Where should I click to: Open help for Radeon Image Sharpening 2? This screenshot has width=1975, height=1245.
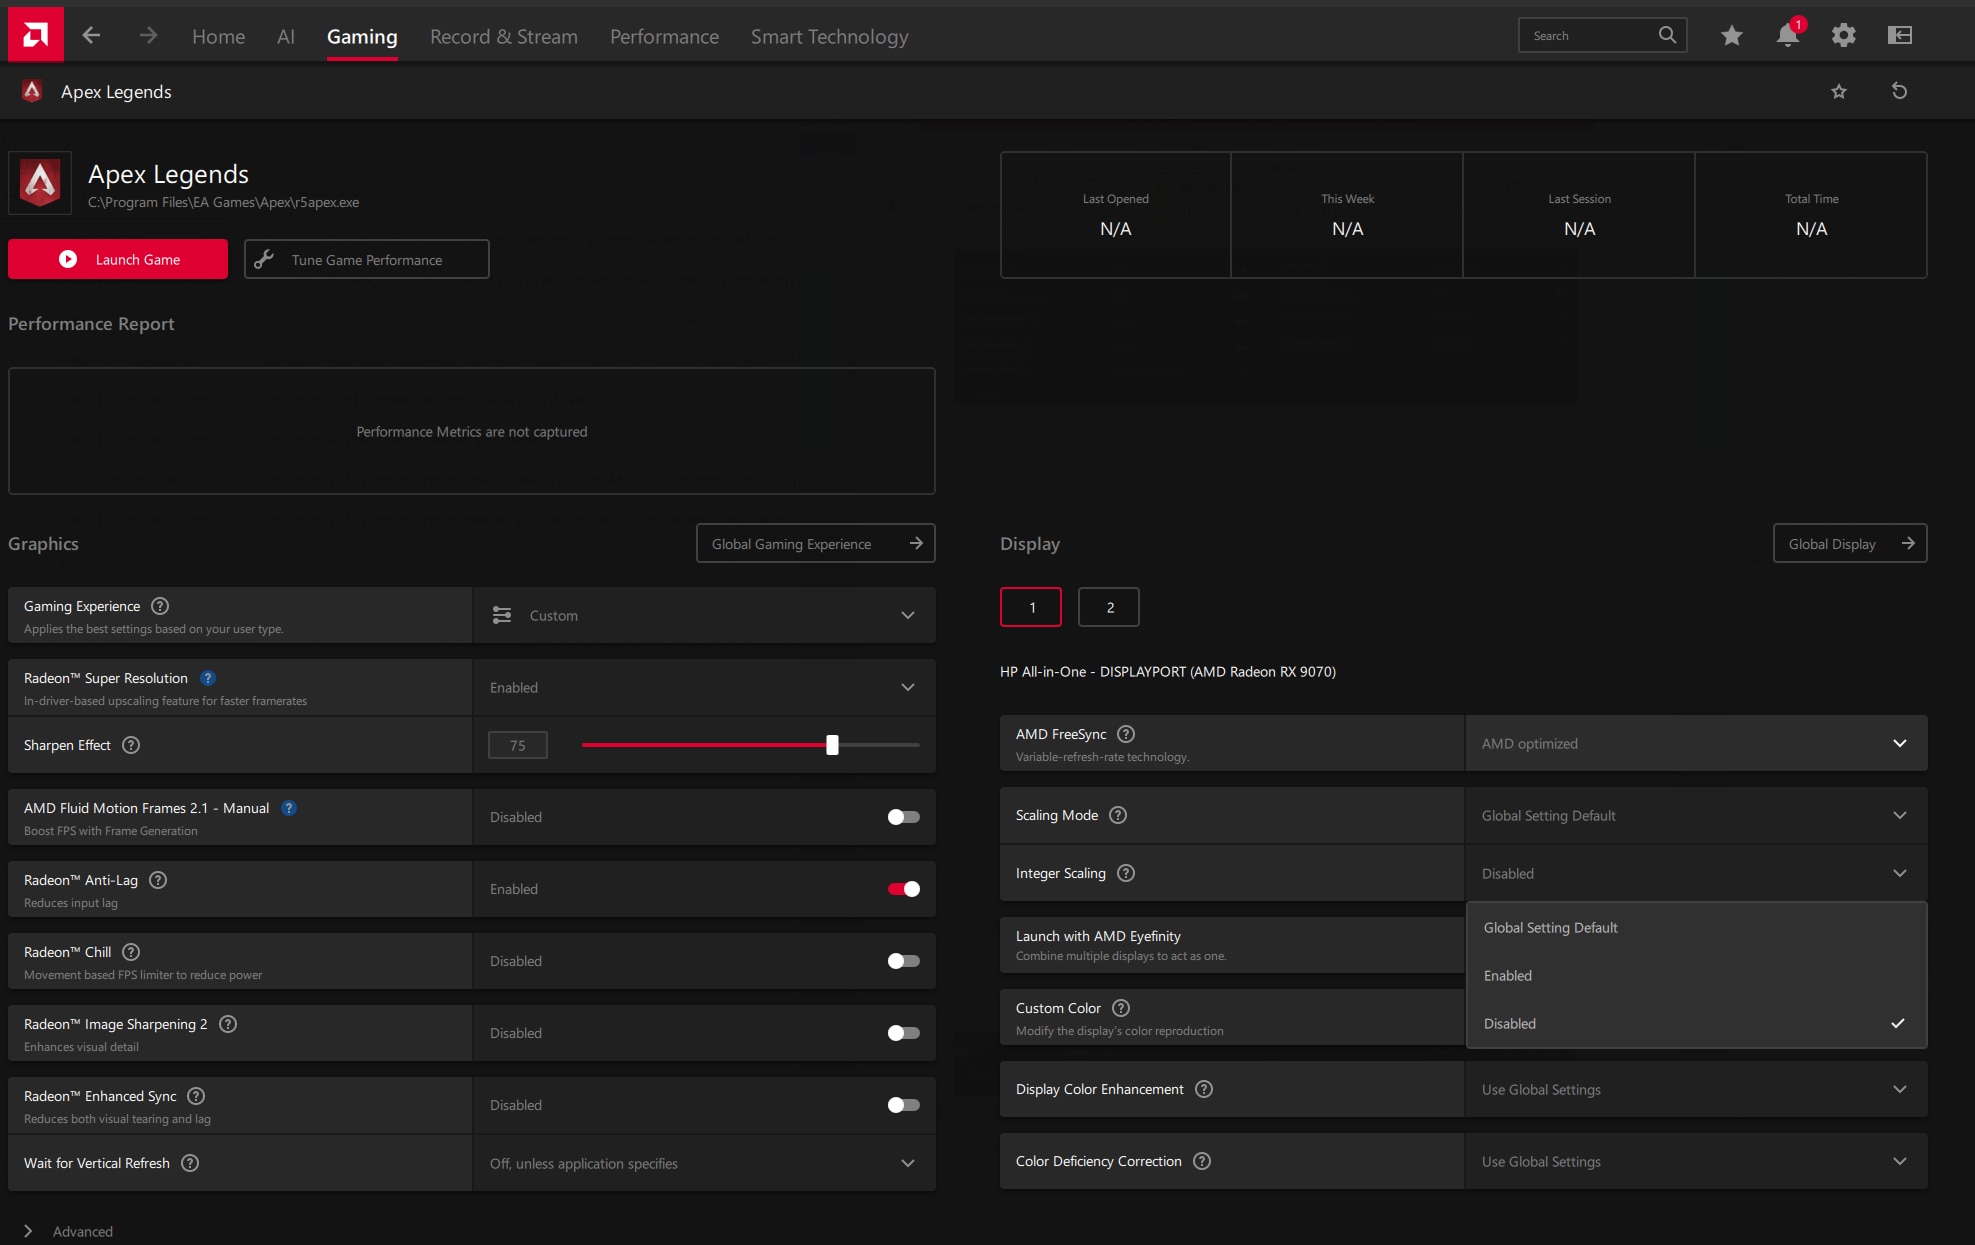coord(228,1024)
